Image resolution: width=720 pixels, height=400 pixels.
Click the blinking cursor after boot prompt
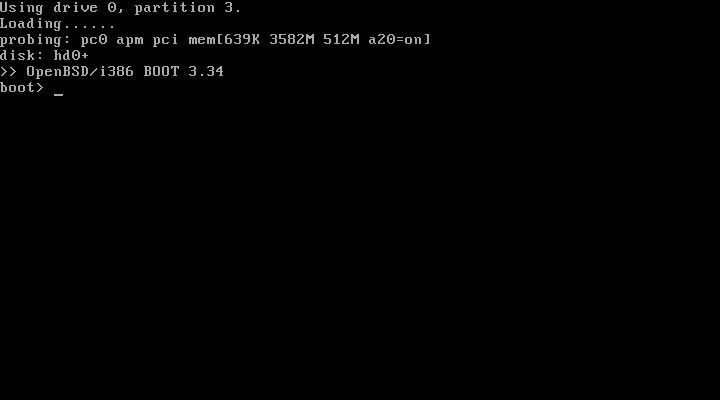pos(58,94)
